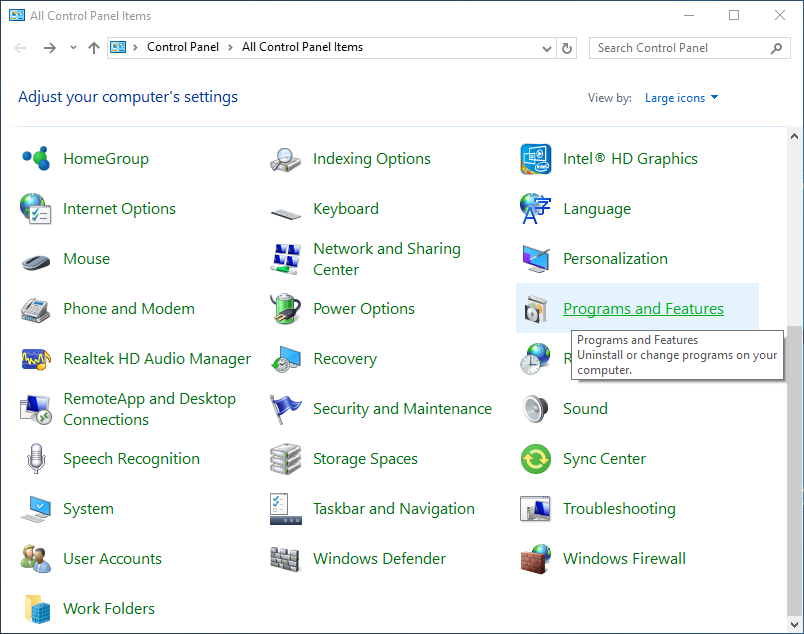Open Windows Defender link
The width and height of the screenshot is (804, 634).
click(379, 559)
